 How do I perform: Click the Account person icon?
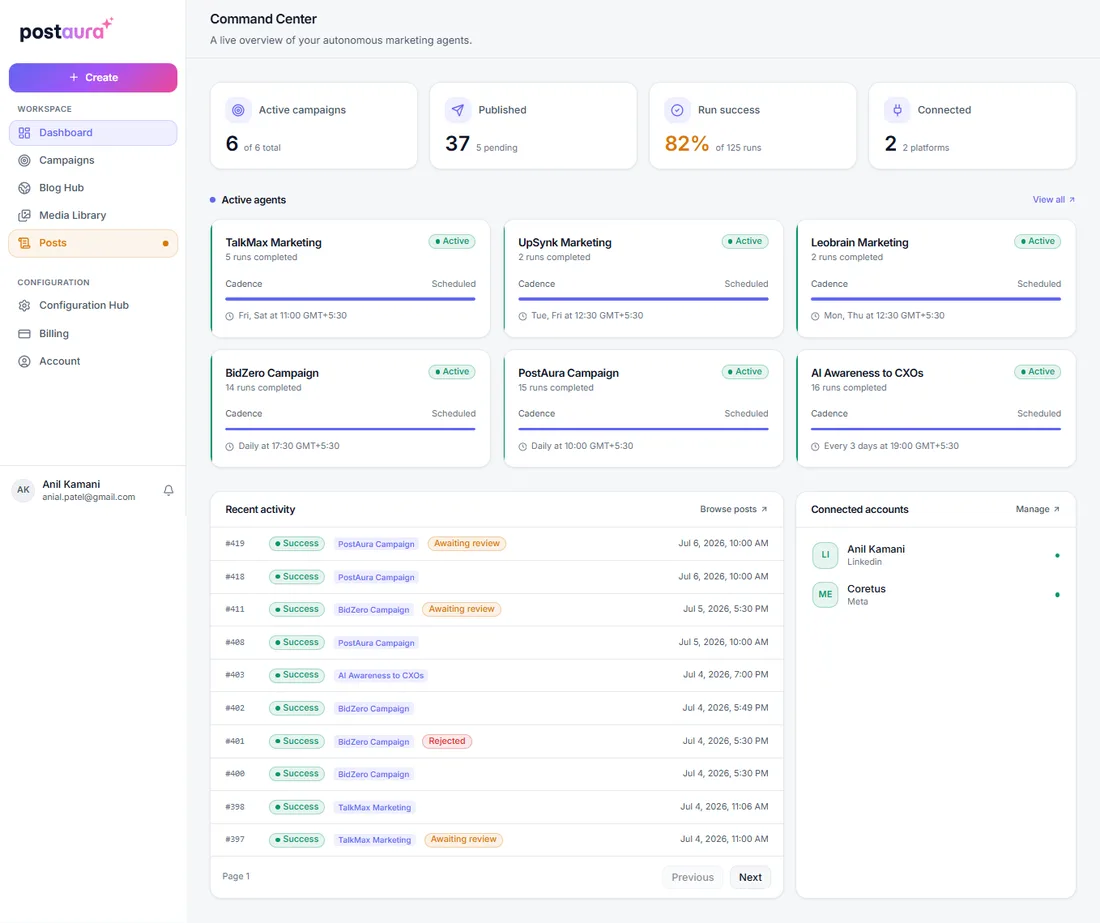(25, 361)
